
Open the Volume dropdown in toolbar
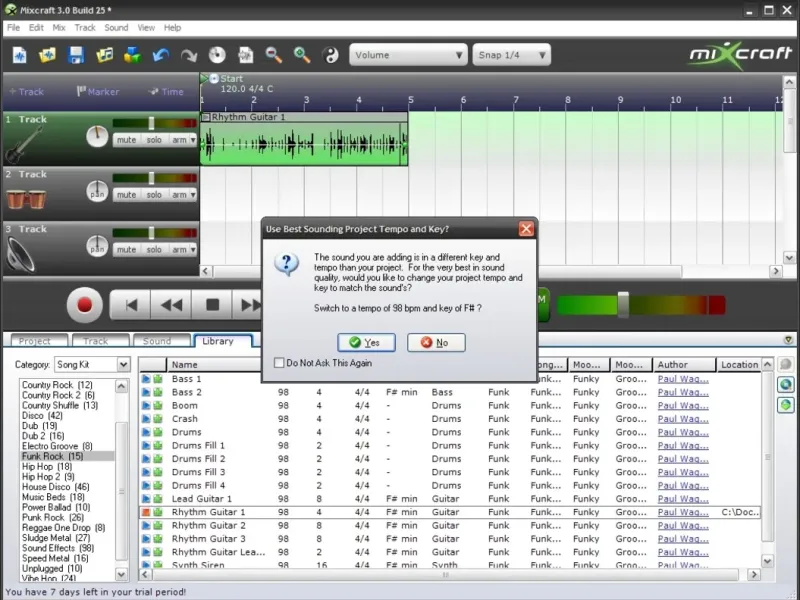407,55
